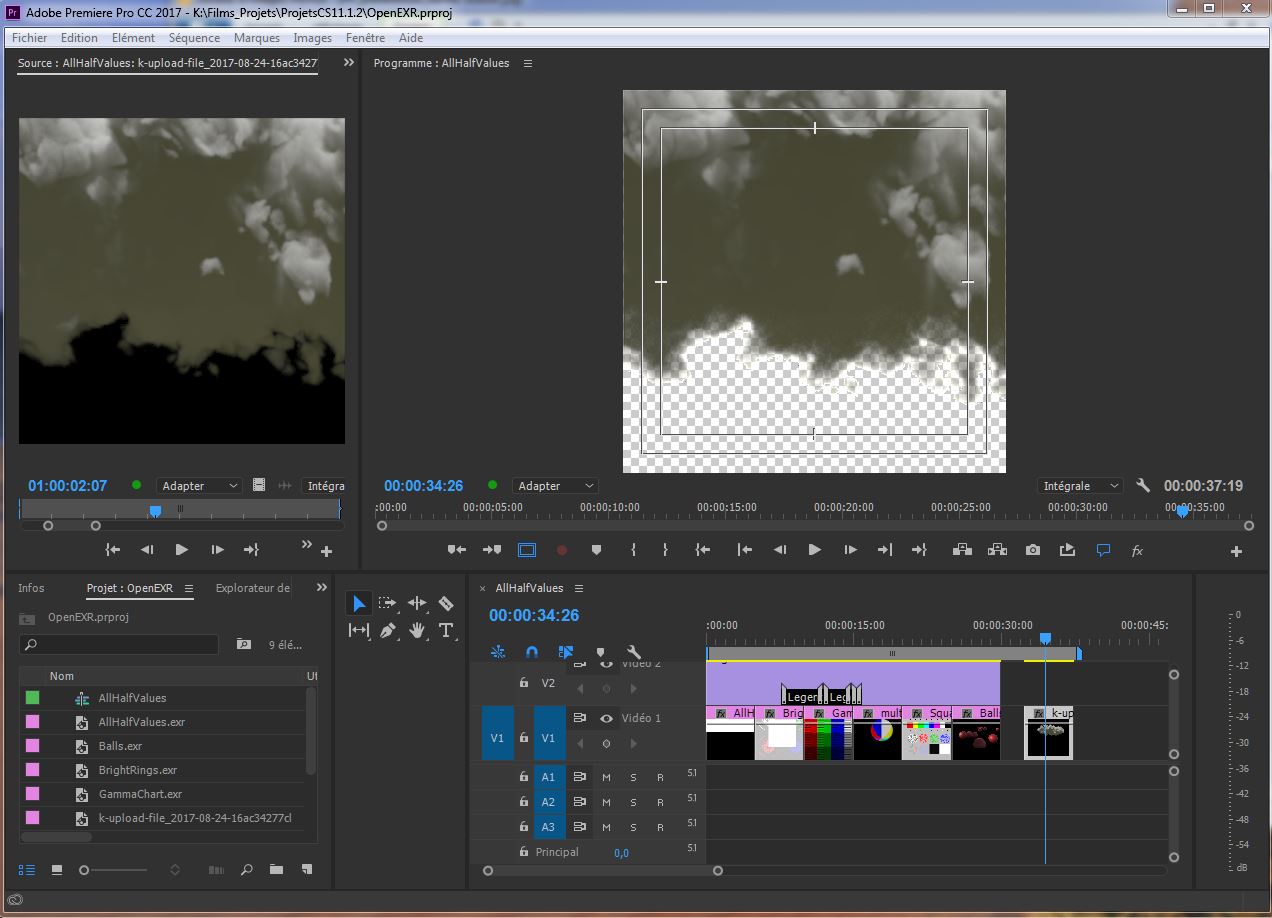Toggle timeline Snap magnet
This screenshot has height=918, width=1272.
click(532, 652)
